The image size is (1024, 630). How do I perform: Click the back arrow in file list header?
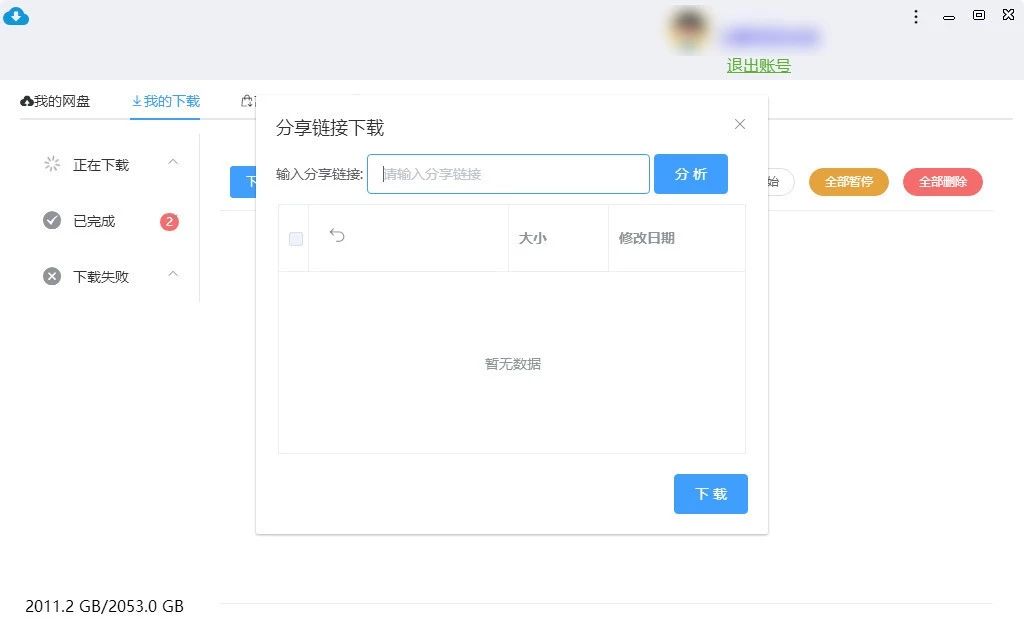pos(337,236)
